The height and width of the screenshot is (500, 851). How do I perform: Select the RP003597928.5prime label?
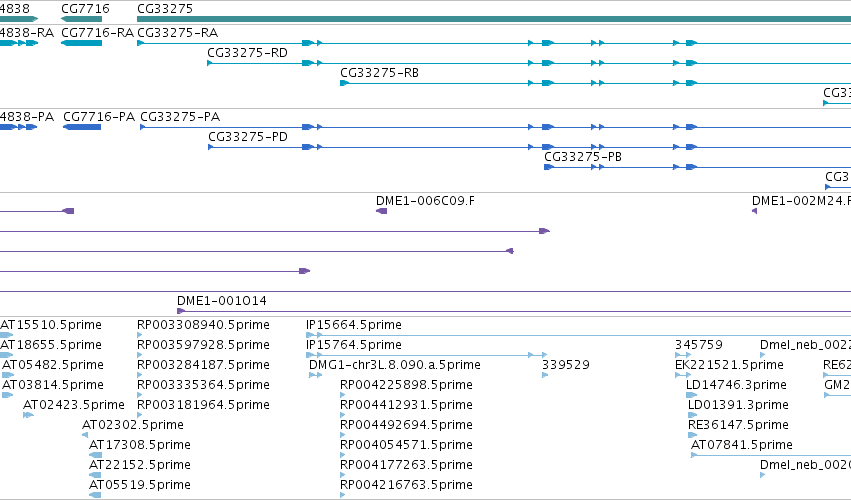click(204, 345)
